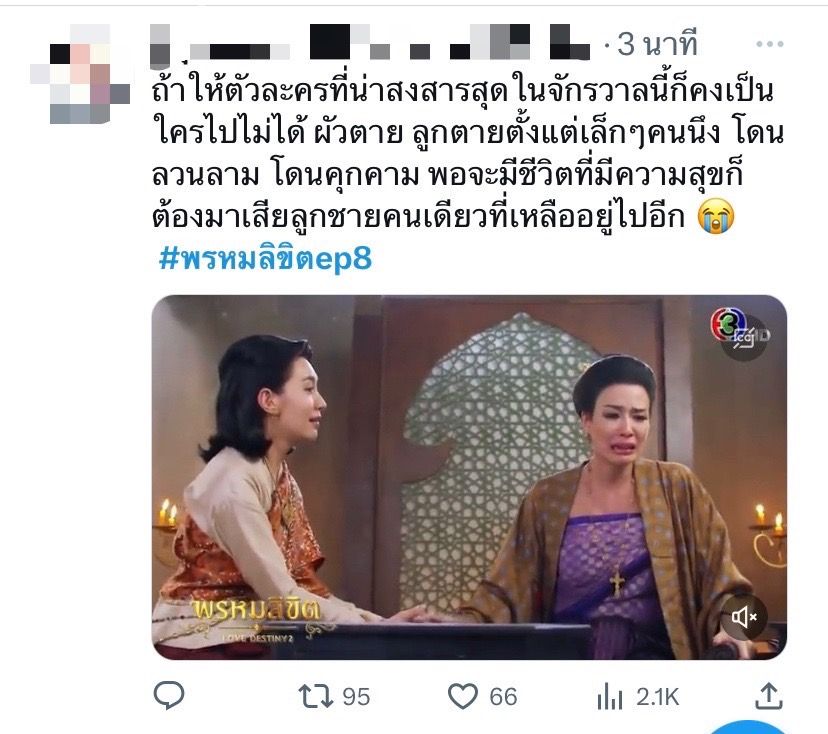
Task: Click the retweet arrows icon
Action: (x=316, y=696)
